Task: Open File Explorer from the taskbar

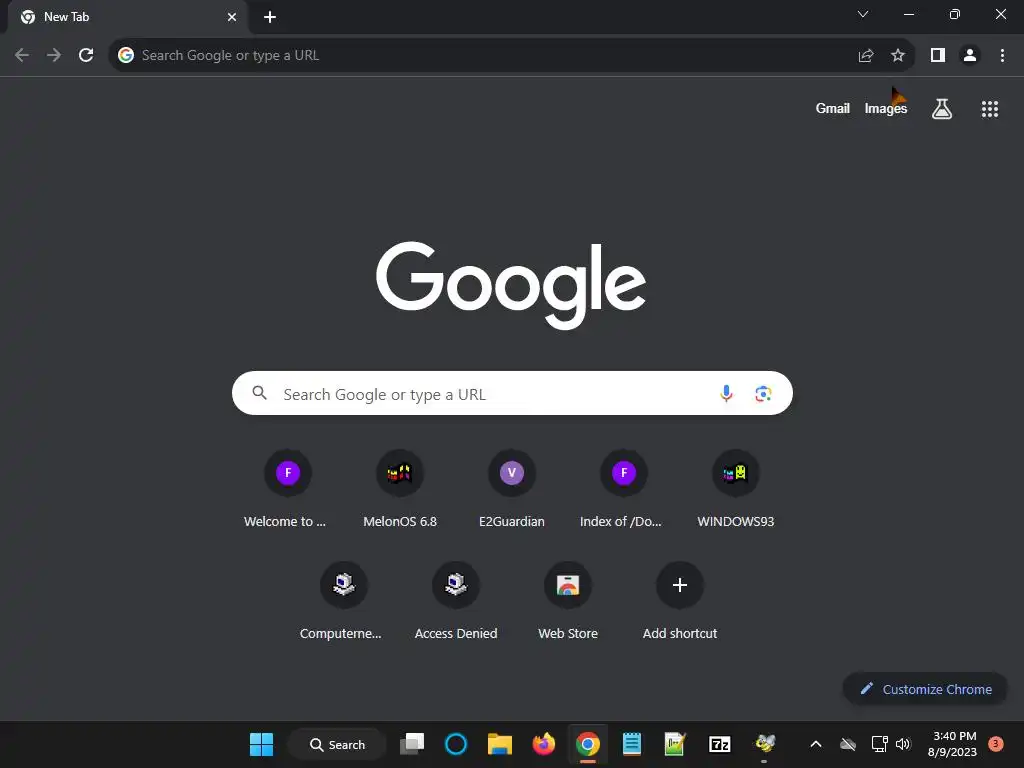Action: 500,744
